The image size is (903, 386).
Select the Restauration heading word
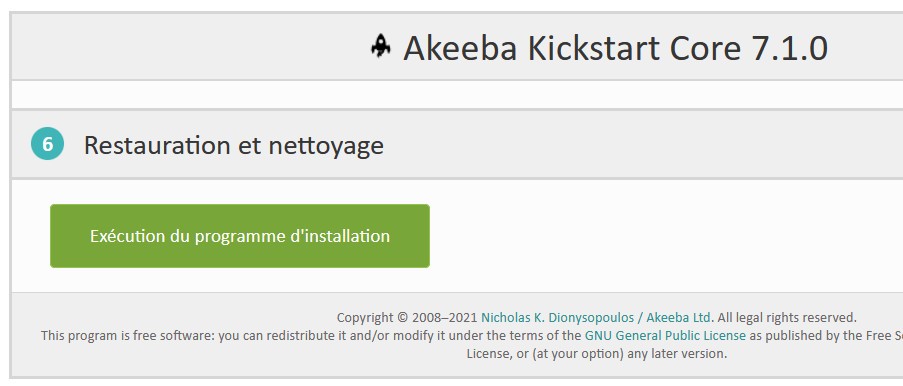(157, 145)
